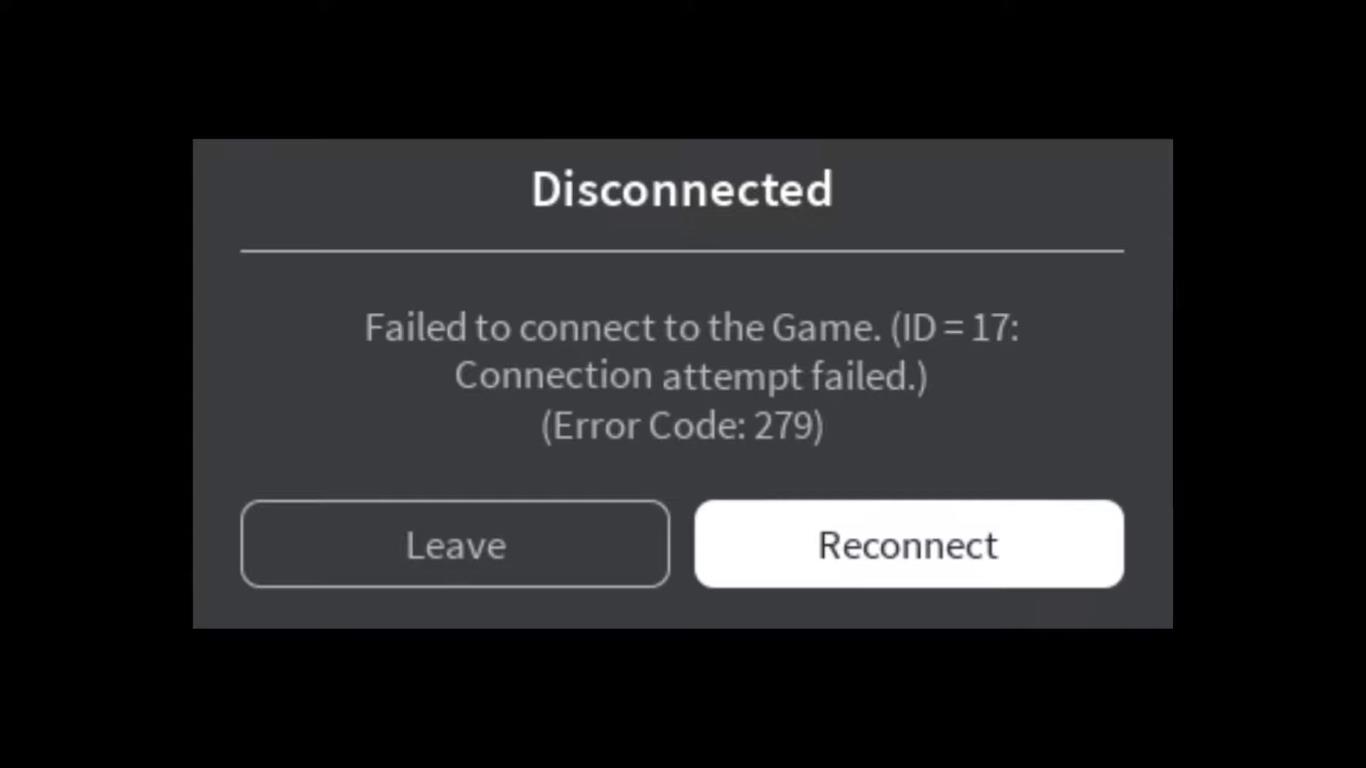Choose the white Reconnect option
1366x768 pixels.
(909, 544)
